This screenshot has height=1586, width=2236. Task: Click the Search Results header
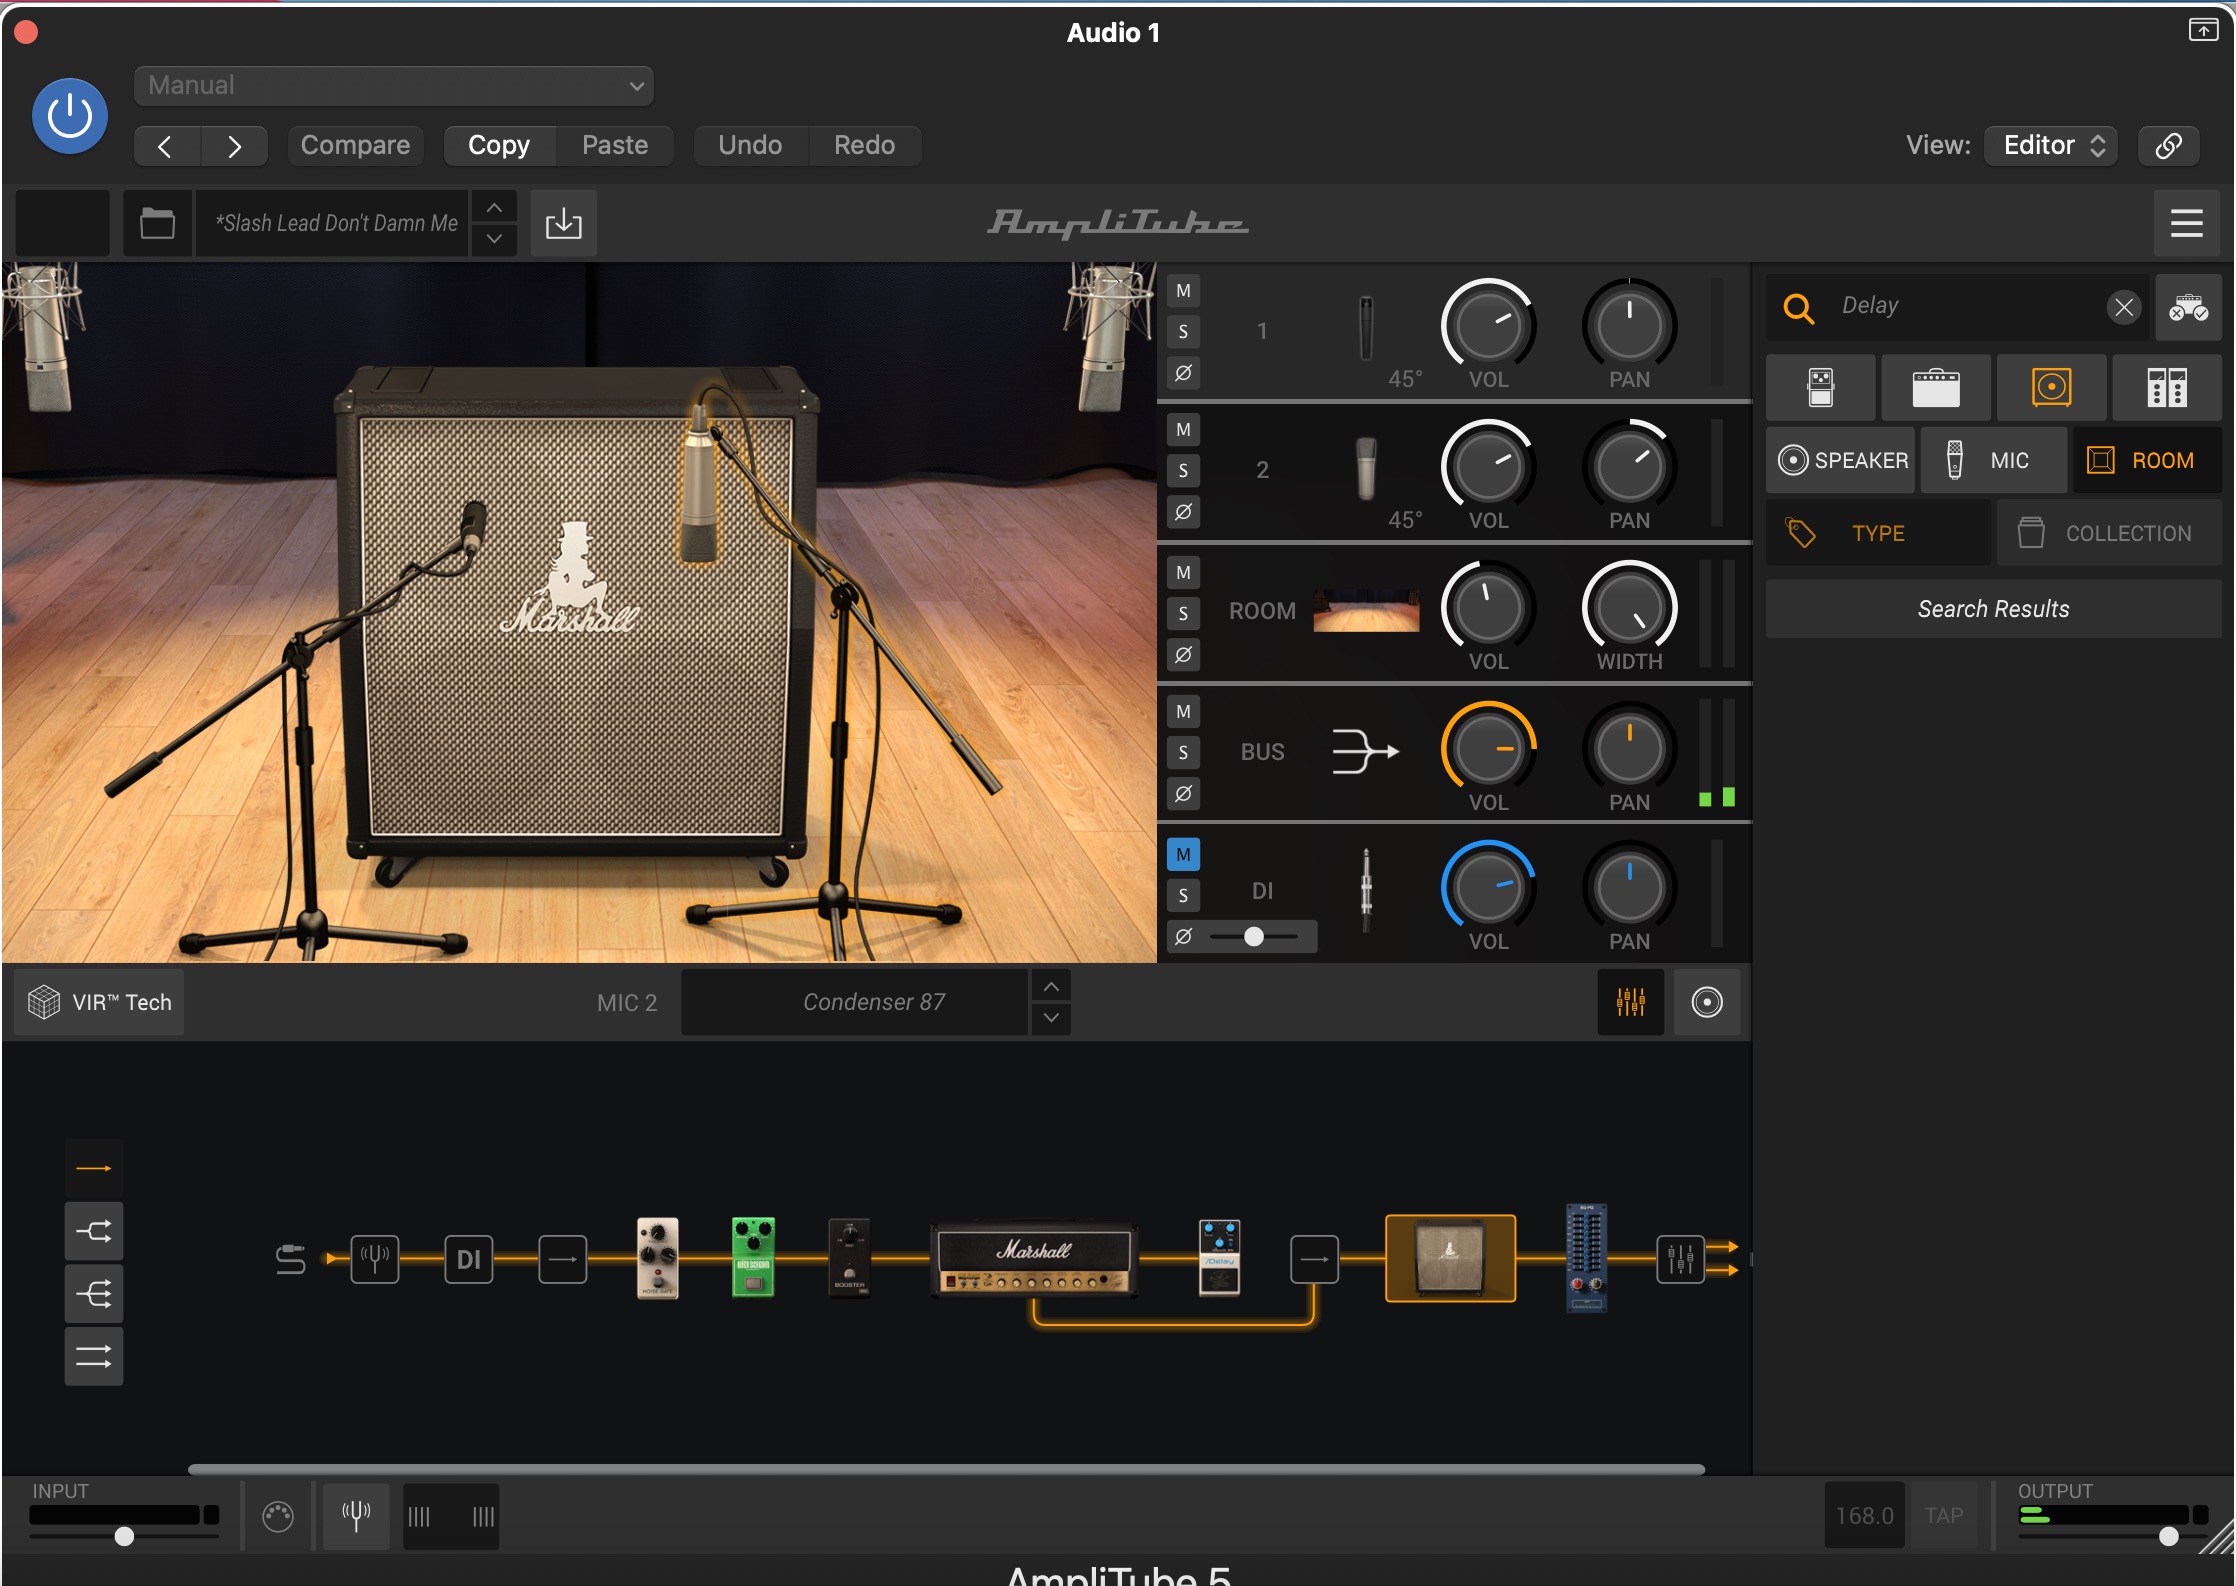[1993, 609]
